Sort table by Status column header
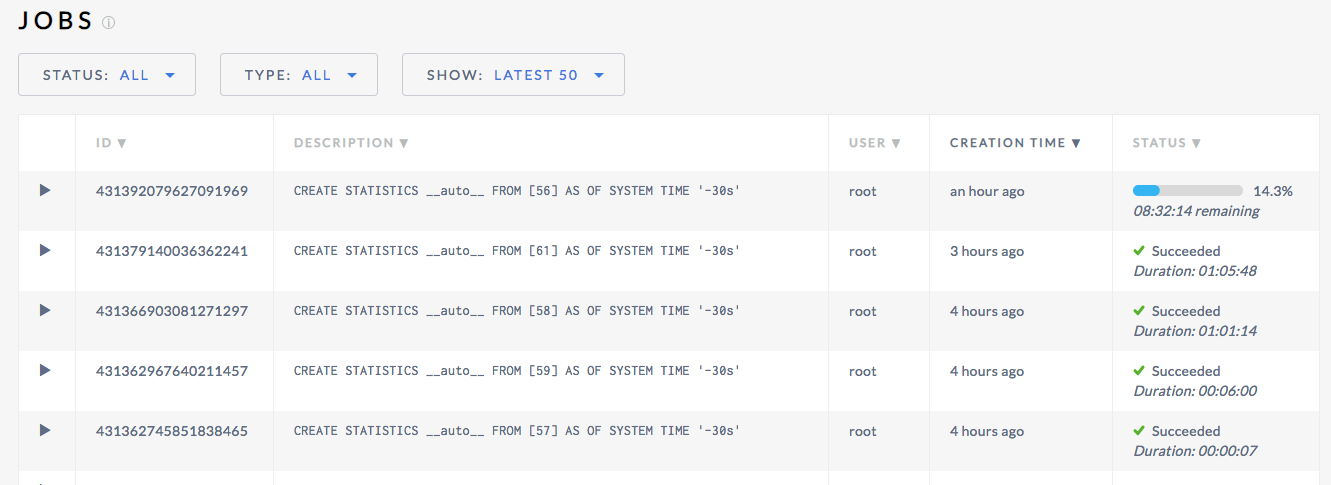 [1167, 143]
